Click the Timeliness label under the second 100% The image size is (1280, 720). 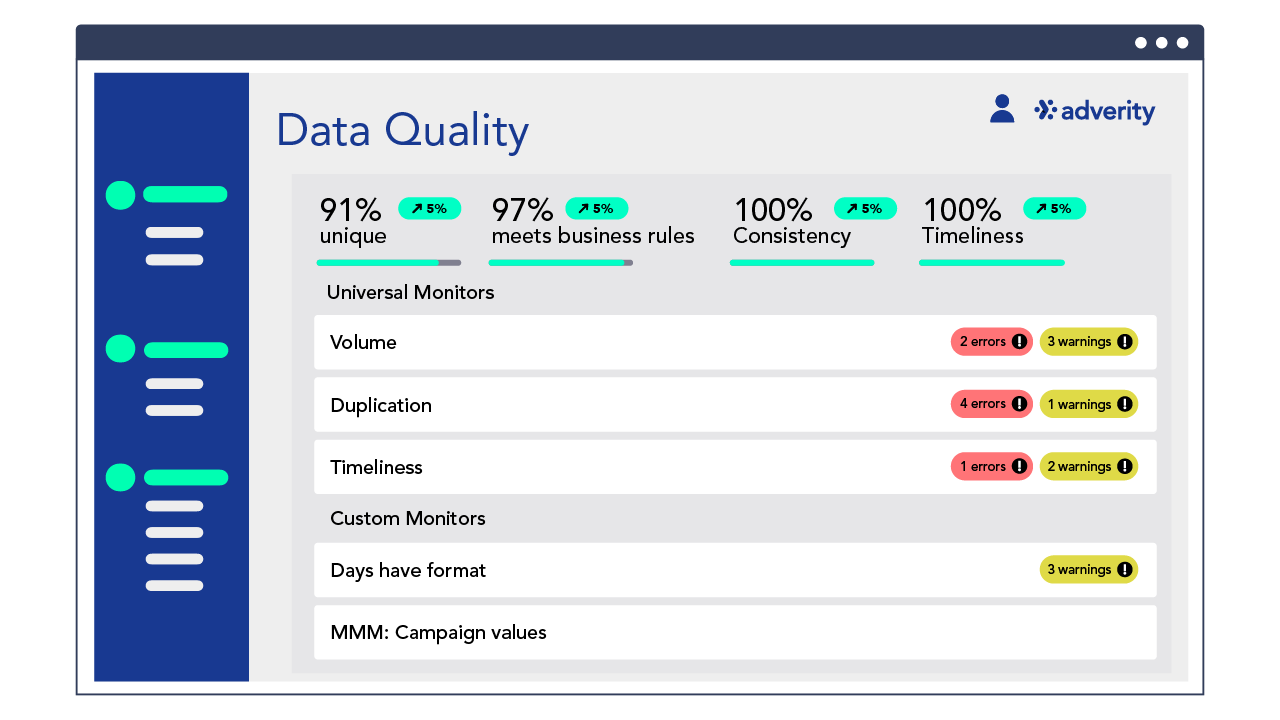(973, 236)
